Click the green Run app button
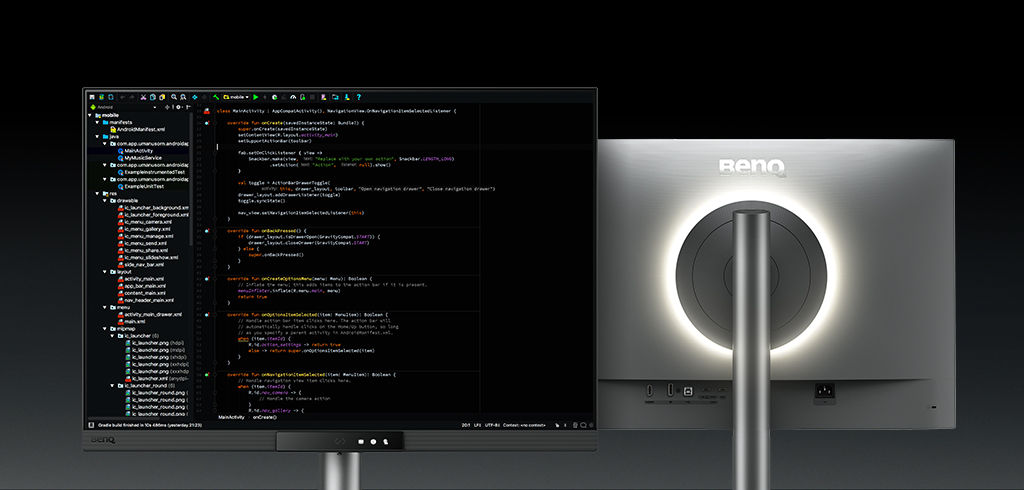Viewport: 1024px width, 490px height. [x=255, y=97]
